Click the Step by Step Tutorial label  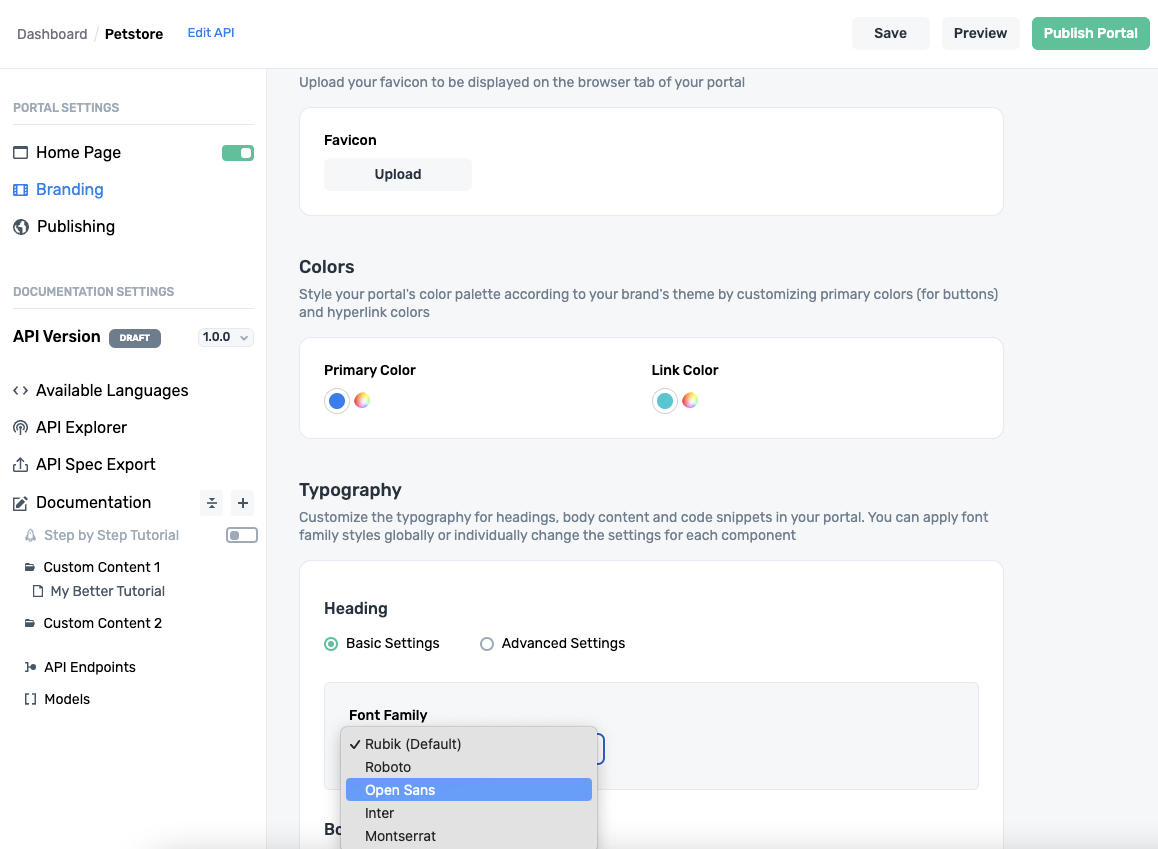[x=112, y=535]
